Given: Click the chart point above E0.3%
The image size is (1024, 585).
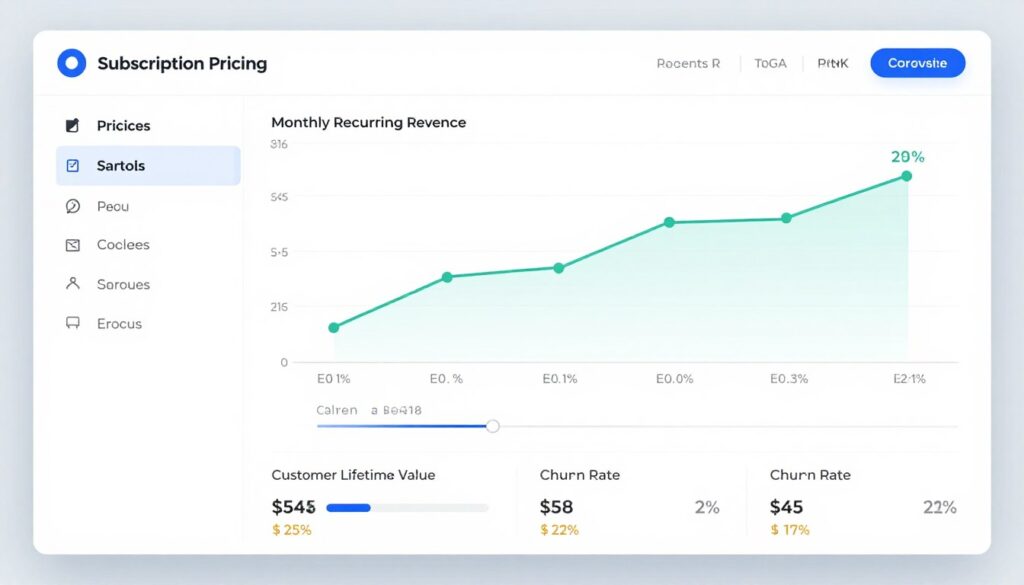Looking at the screenshot, I should point(786,218).
